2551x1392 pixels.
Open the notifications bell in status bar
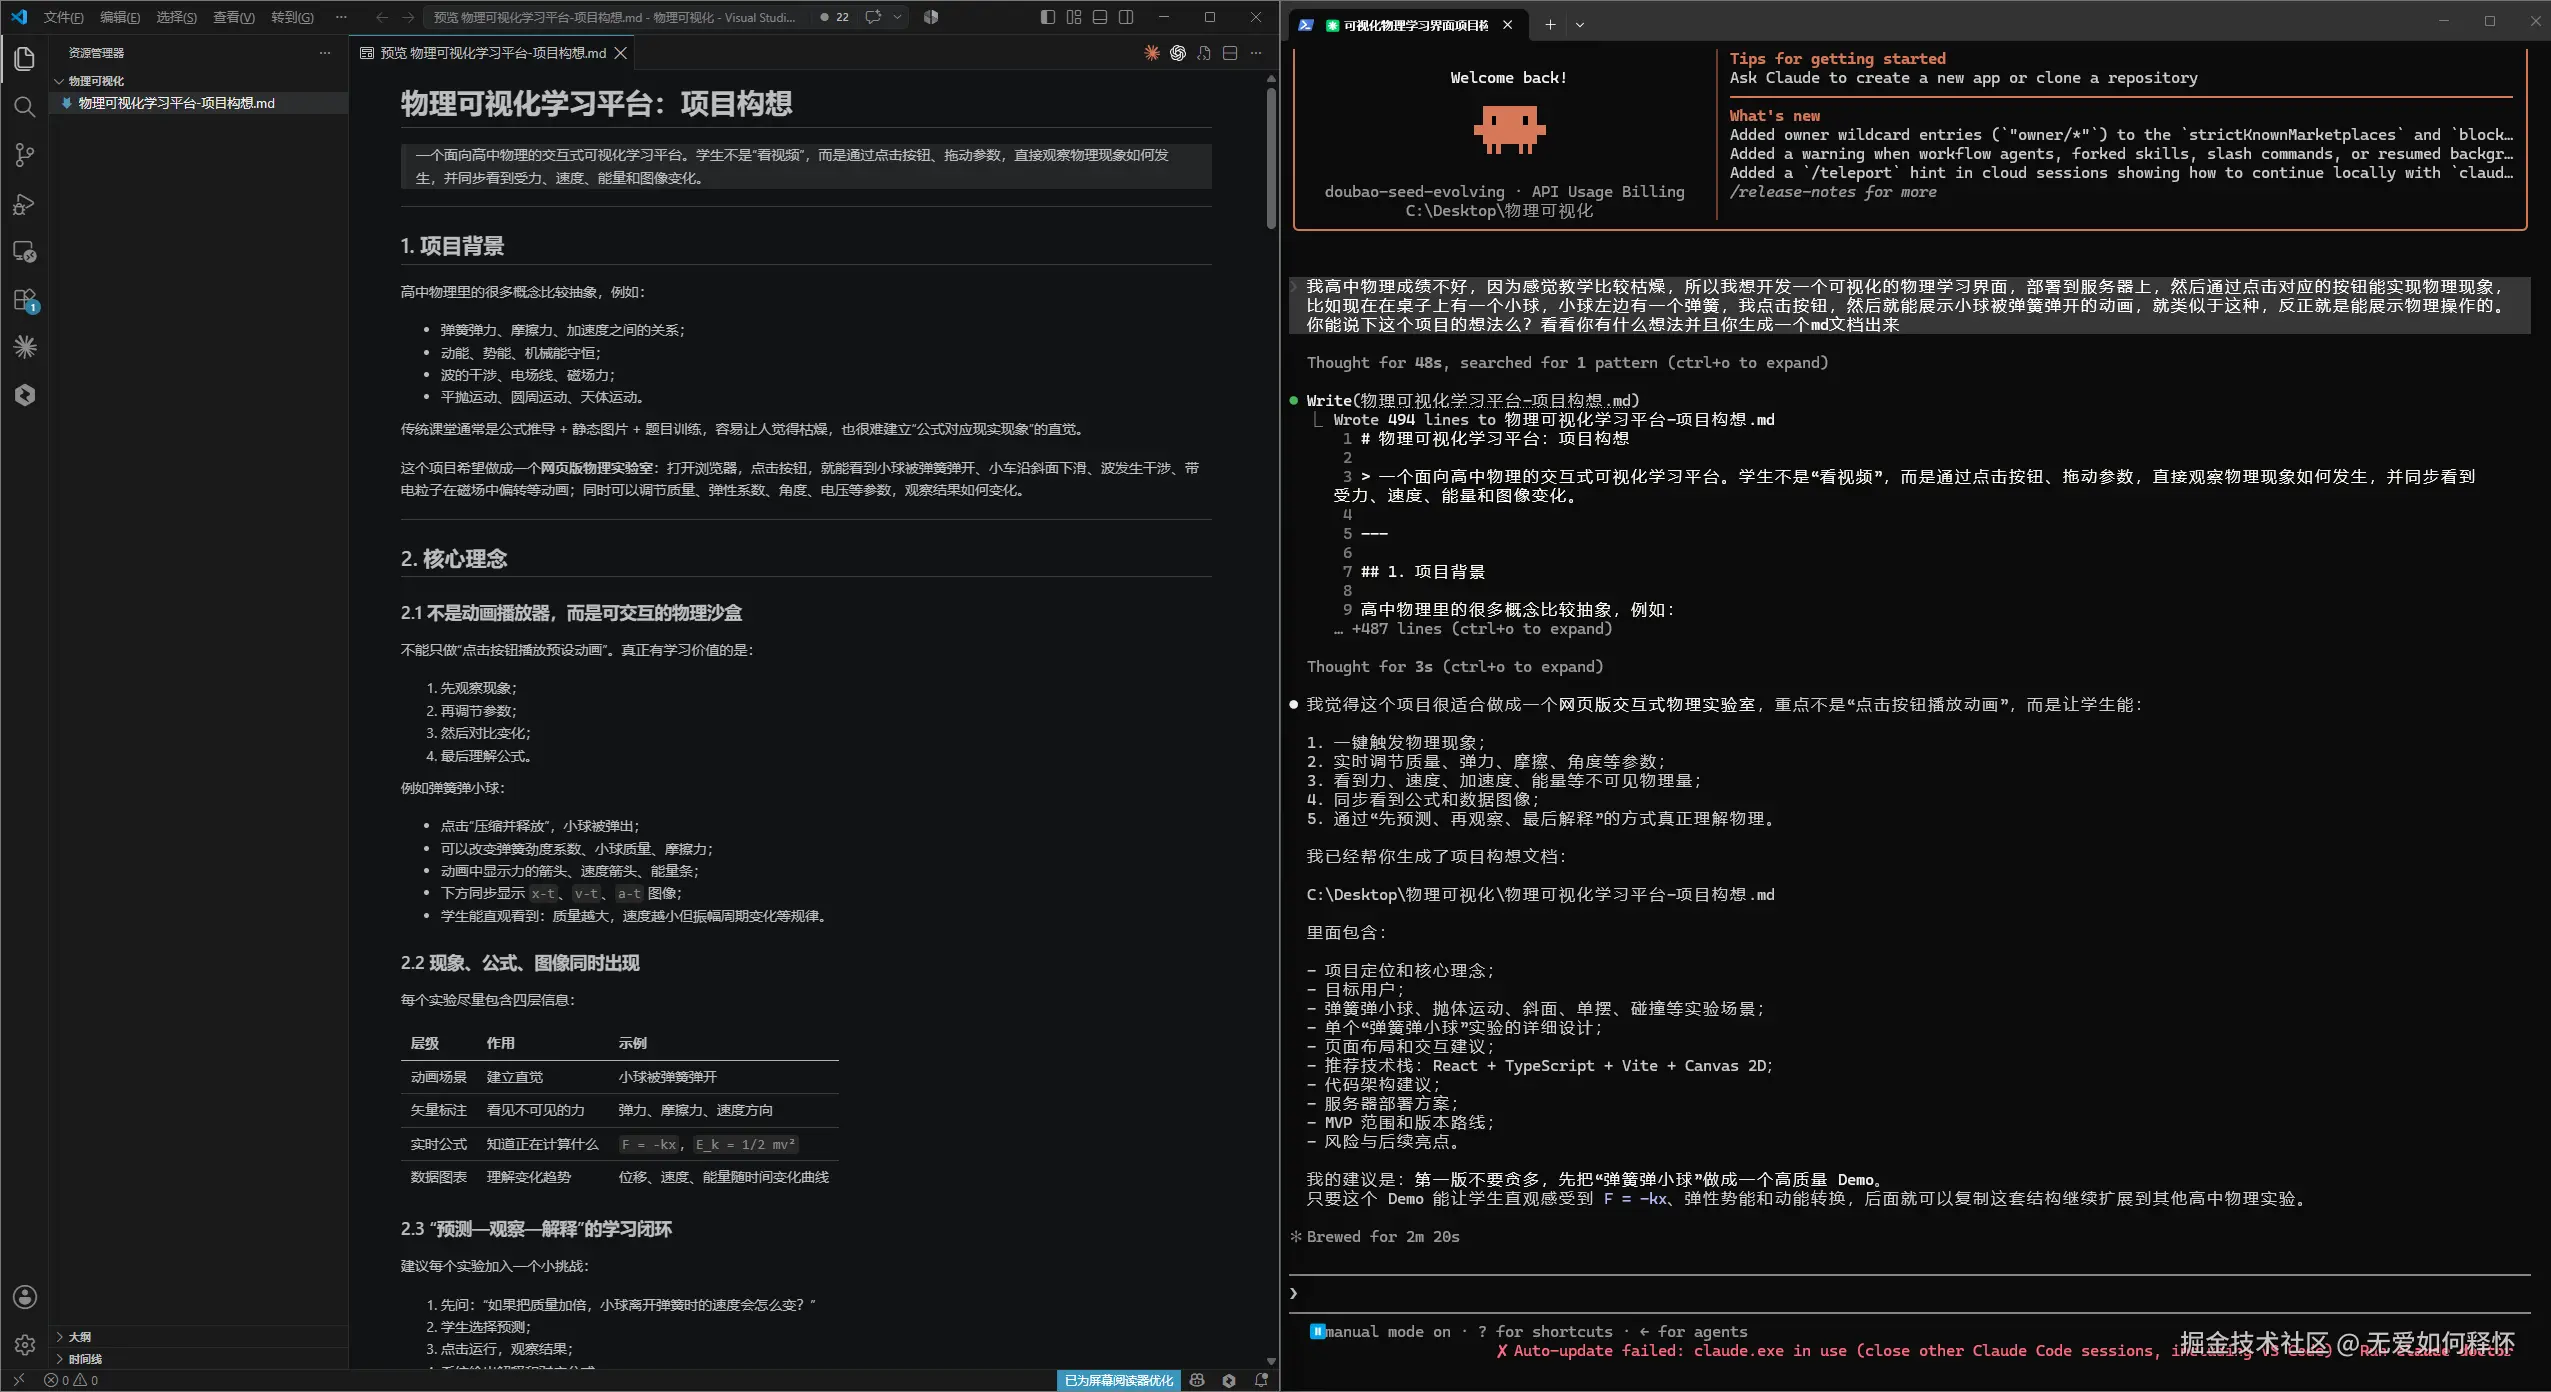1261,1380
